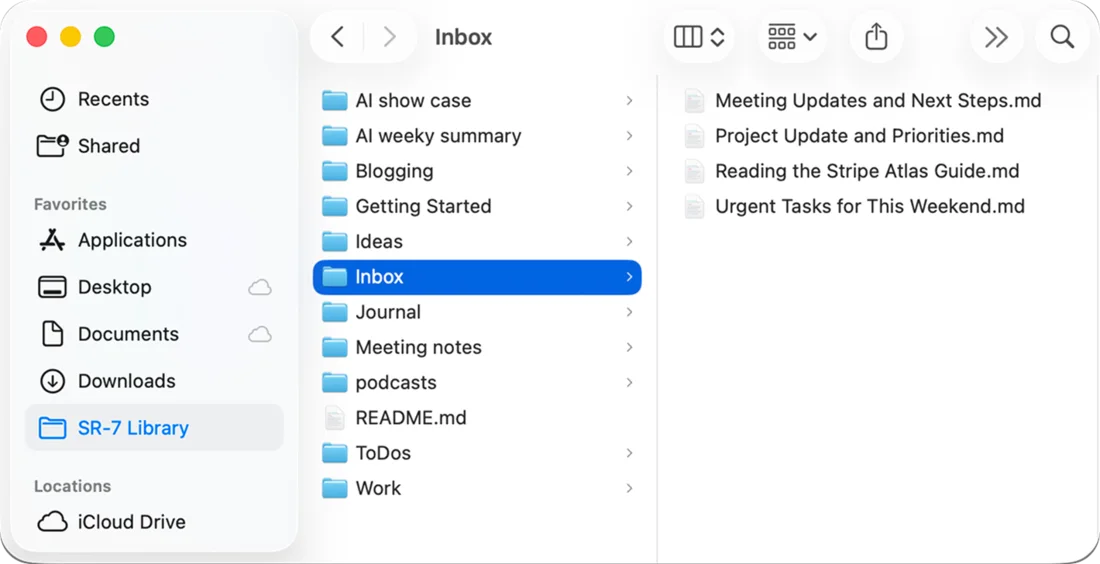Click the Work folder icon
Screen dimensions: 1100x564
(x=335, y=488)
